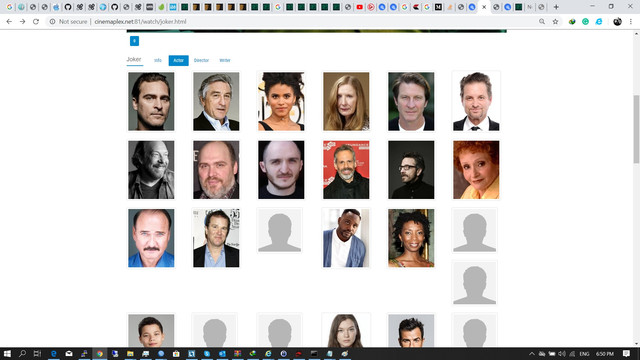
Task: Click the scrollbar down arrow
Action: click(636, 344)
